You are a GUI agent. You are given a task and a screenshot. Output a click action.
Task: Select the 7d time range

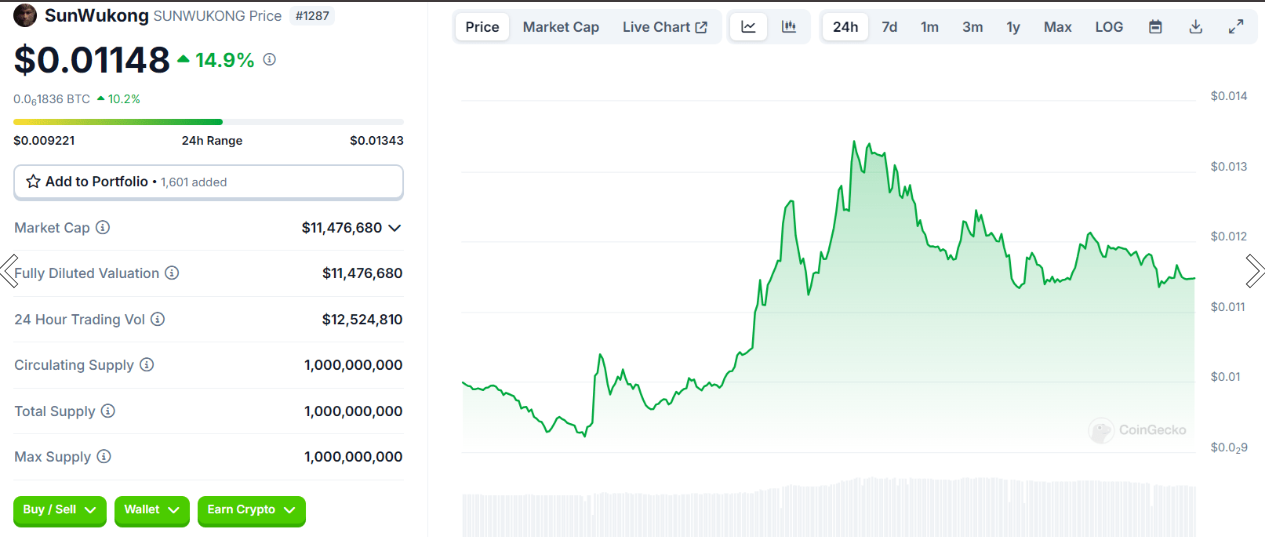(x=889, y=27)
